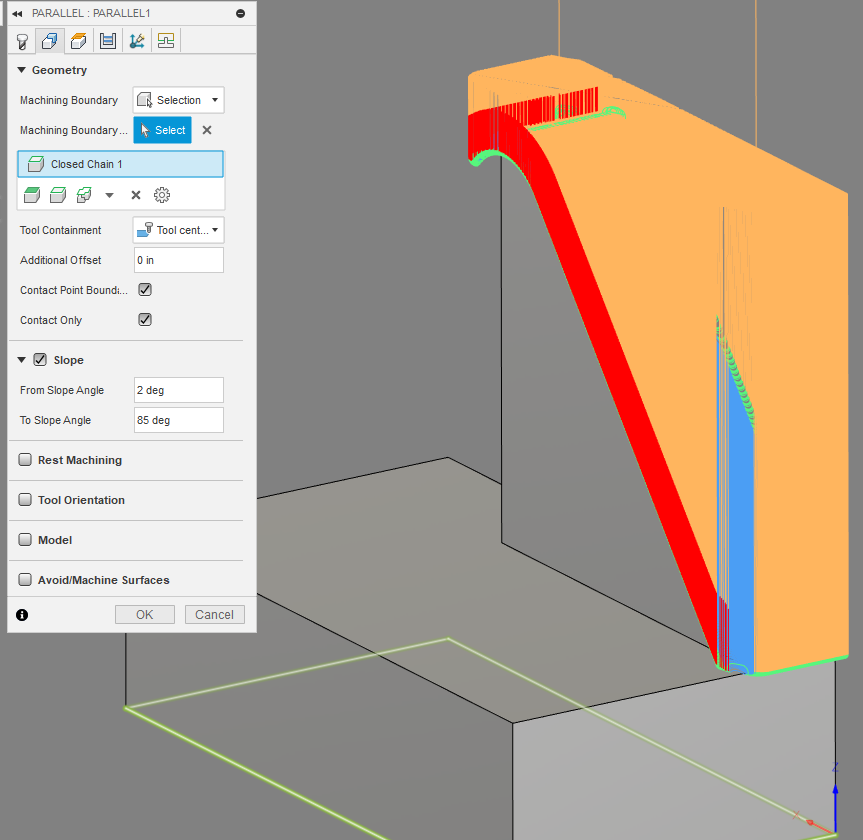Edit the From Slope Angle value field
Screen dimensions: 863x840
click(x=178, y=390)
